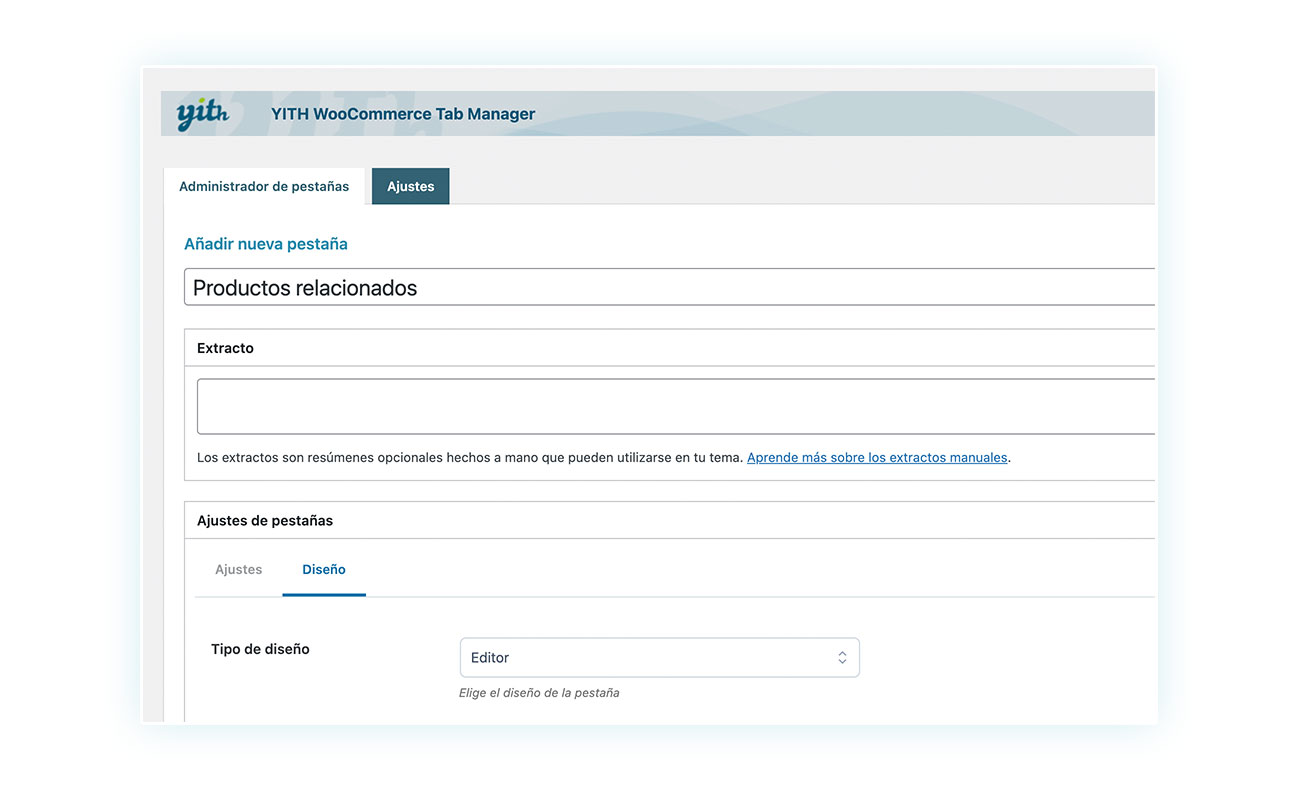Select the Diseño sub-tab
The width and height of the screenshot is (1300, 790).
click(x=324, y=570)
